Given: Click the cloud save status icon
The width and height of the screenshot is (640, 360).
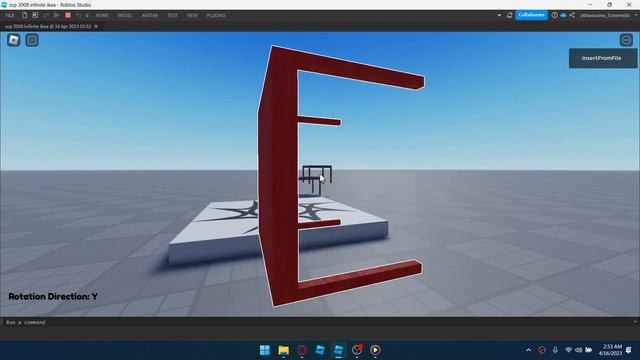Looking at the screenshot, I should point(563,15).
